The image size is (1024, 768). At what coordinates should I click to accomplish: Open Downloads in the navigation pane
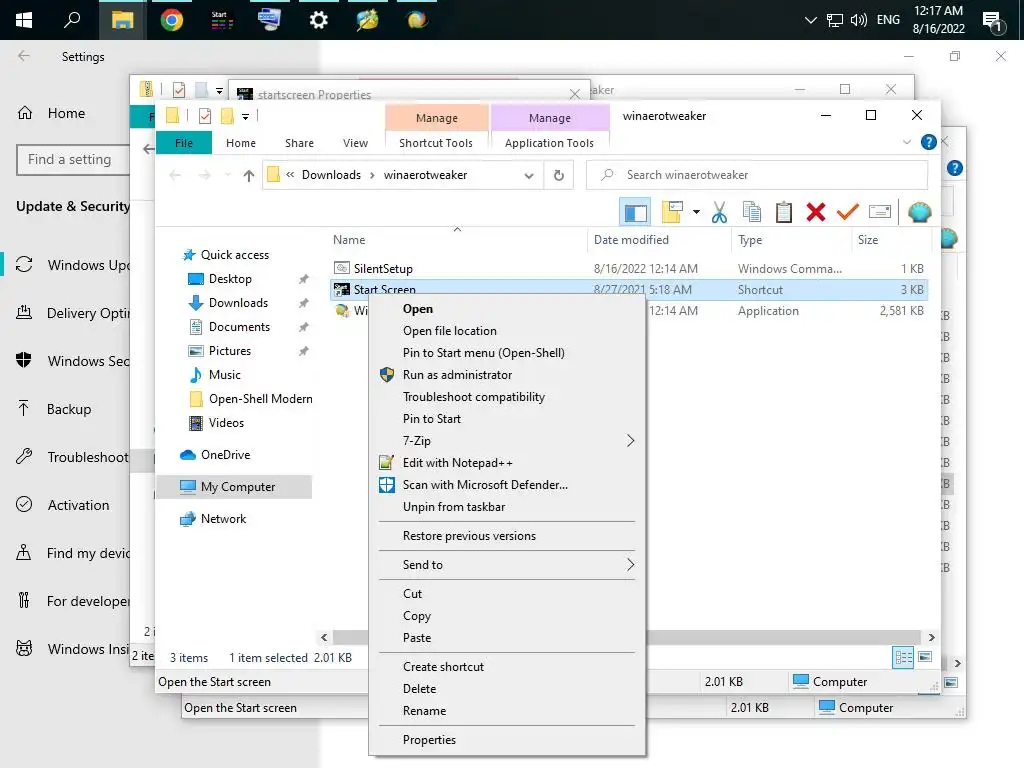pos(238,303)
